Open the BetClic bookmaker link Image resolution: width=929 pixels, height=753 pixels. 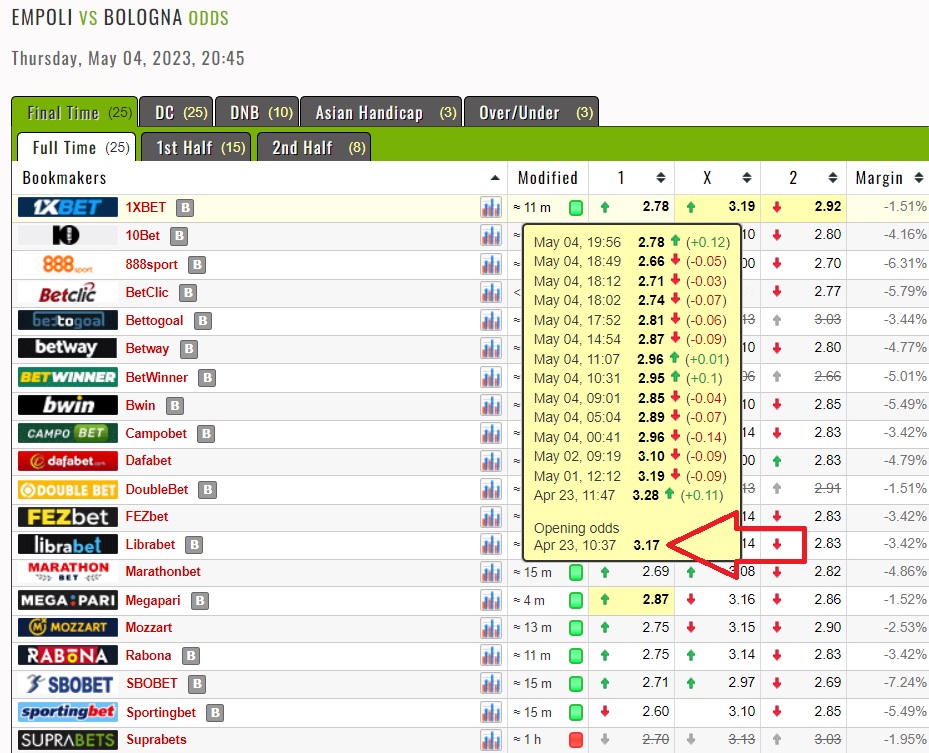[x=147, y=293]
